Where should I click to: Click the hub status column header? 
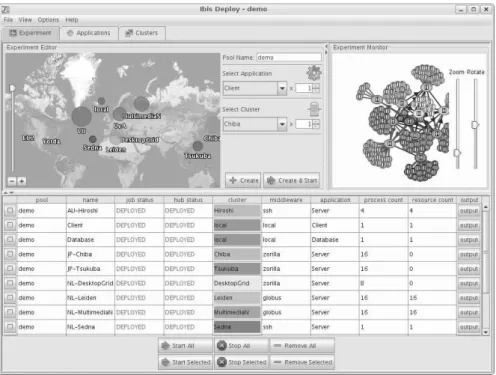[x=188, y=200]
